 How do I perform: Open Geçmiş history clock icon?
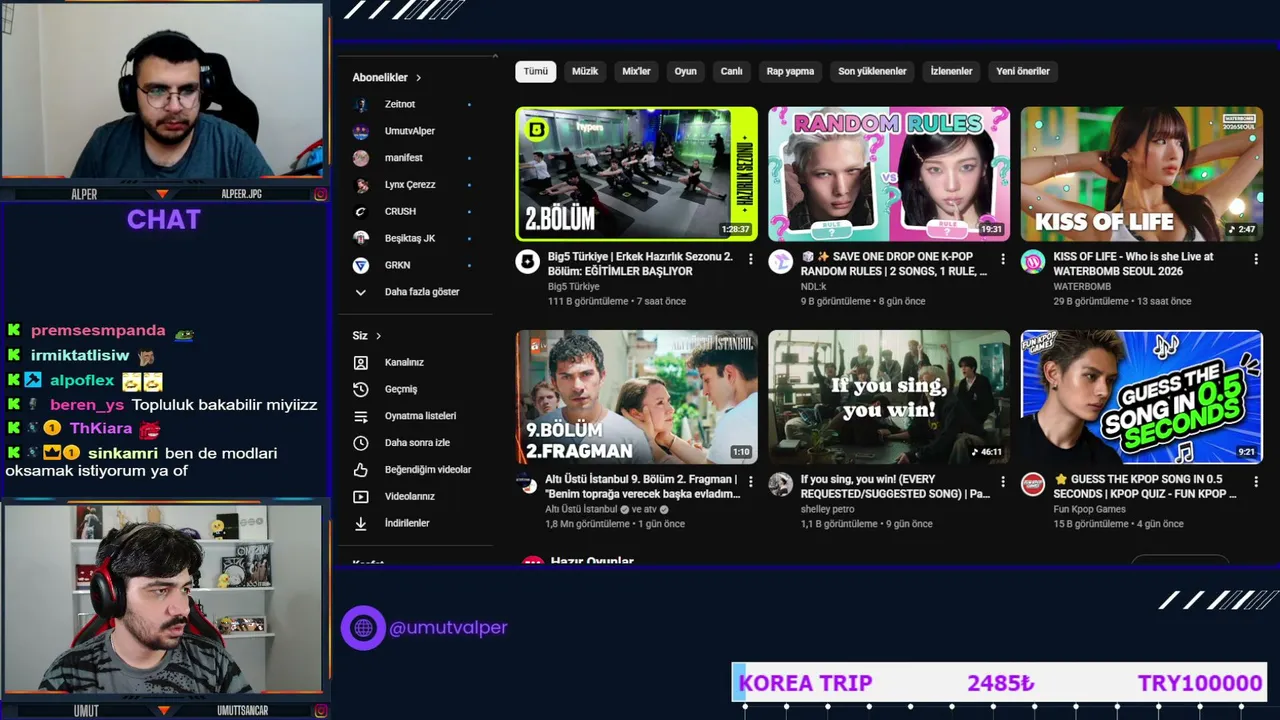[x=361, y=389]
